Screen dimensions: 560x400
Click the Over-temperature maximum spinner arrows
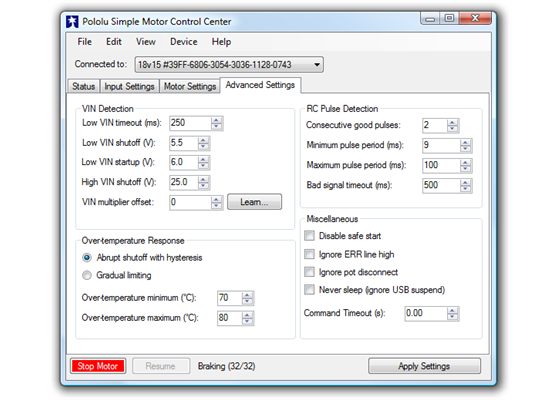pos(248,318)
